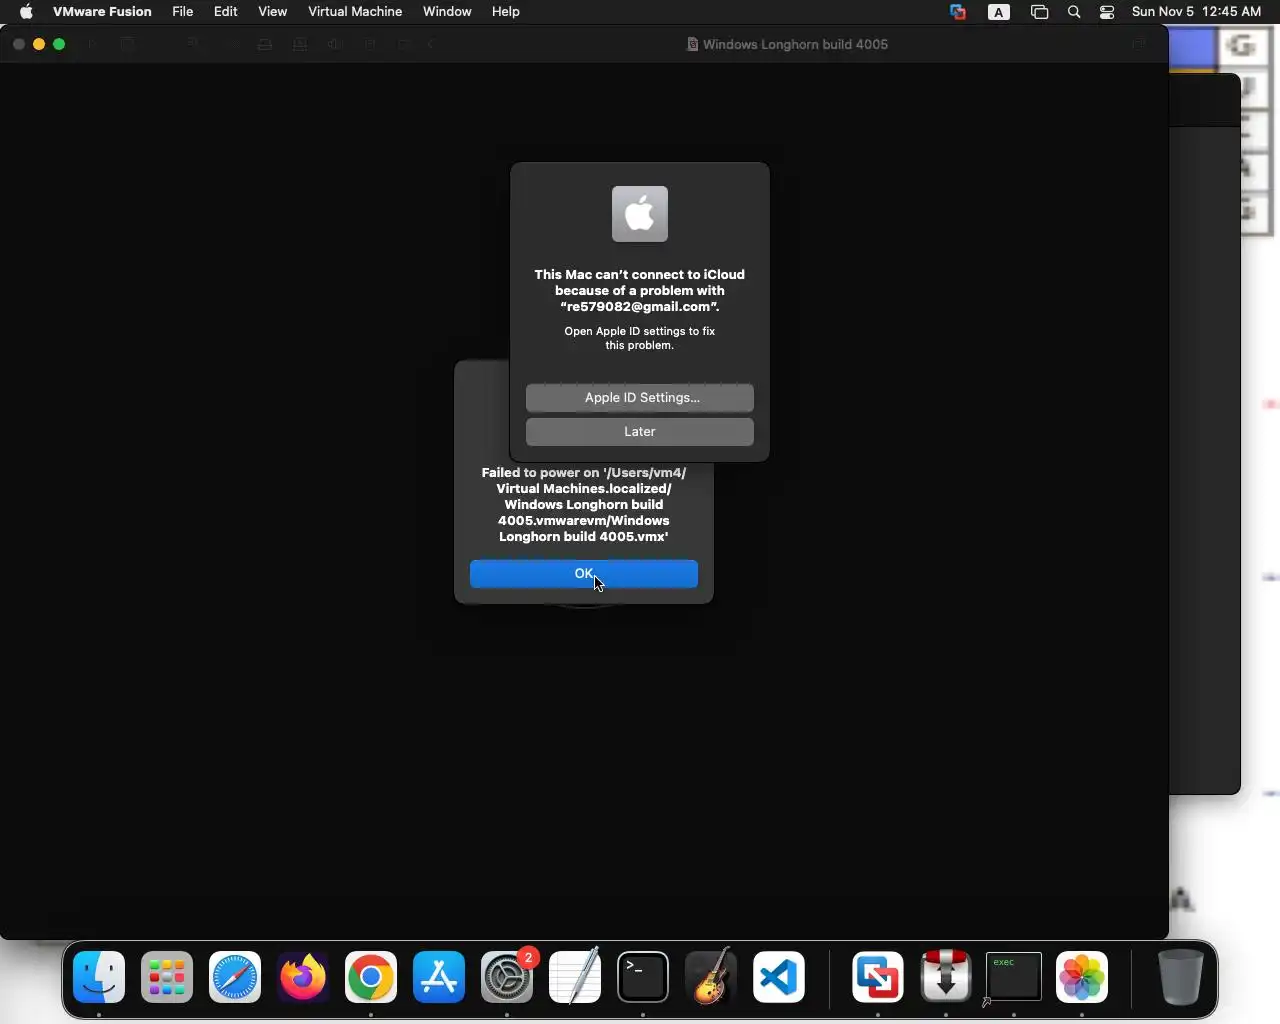The image size is (1280, 1024).
Task: Open the Trash in the Dock
Action: (x=1180, y=977)
